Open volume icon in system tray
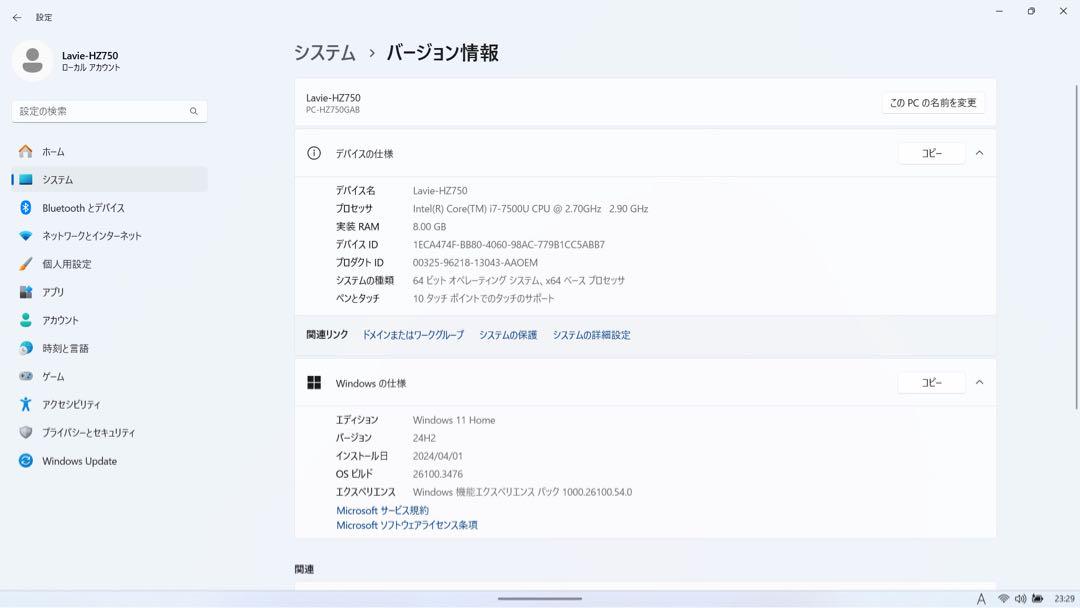The width and height of the screenshot is (1080, 608). tap(1020, 599)
